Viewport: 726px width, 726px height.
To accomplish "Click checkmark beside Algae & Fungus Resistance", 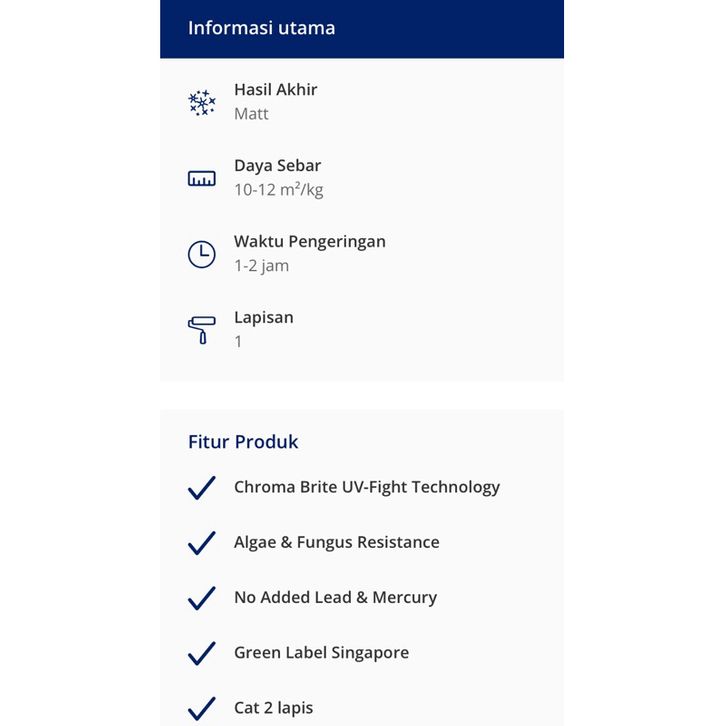I will pos(202,543).
